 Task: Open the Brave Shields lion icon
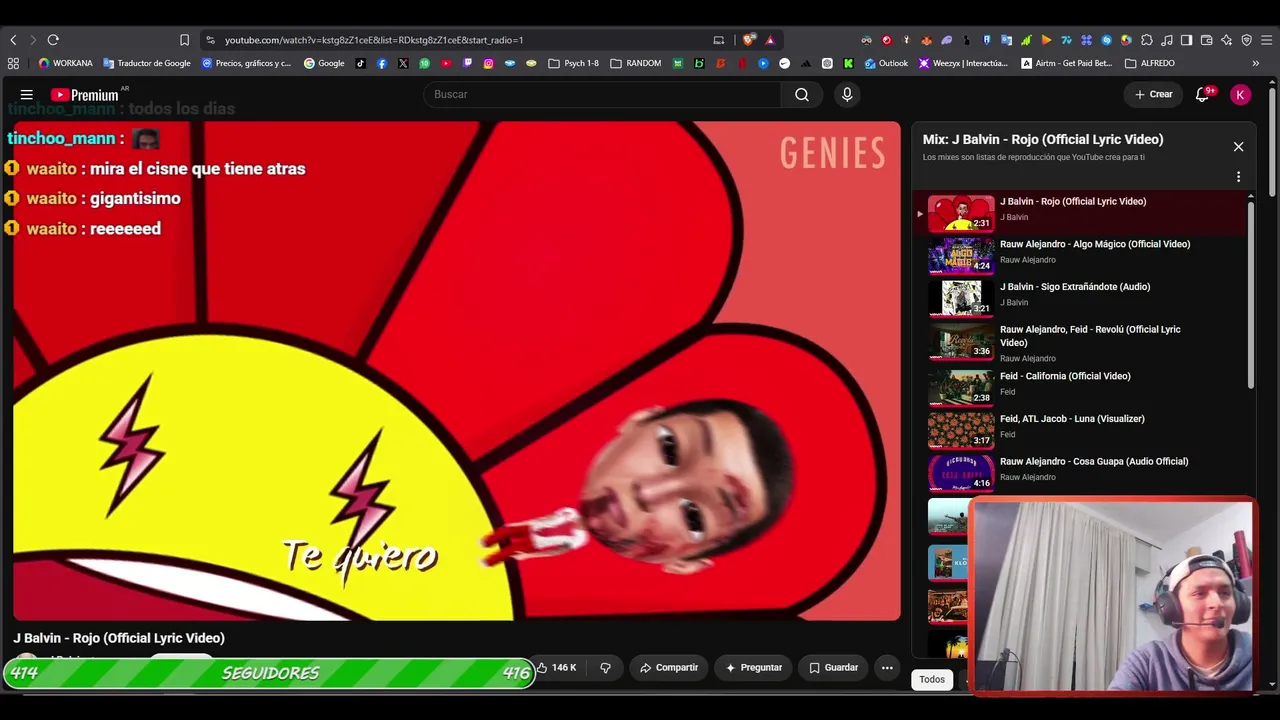[x=748, y=40]
